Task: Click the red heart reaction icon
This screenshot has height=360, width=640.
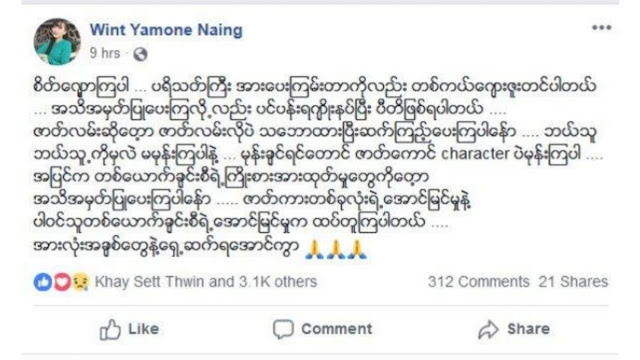Action: (62, 282)
